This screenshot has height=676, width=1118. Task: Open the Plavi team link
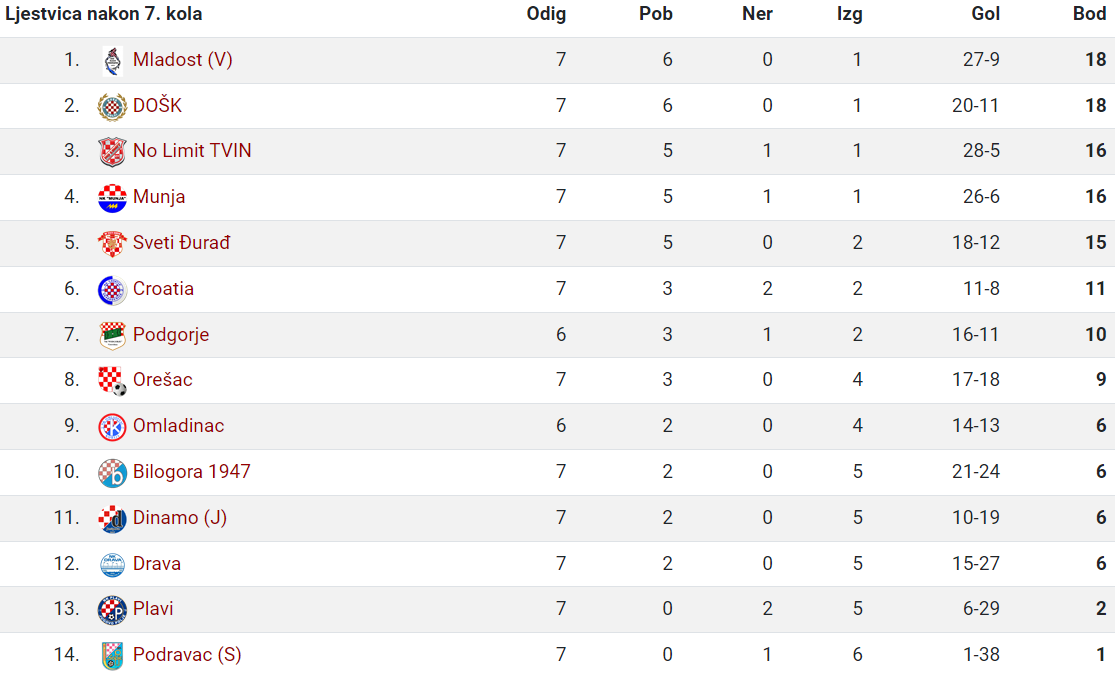153,609
